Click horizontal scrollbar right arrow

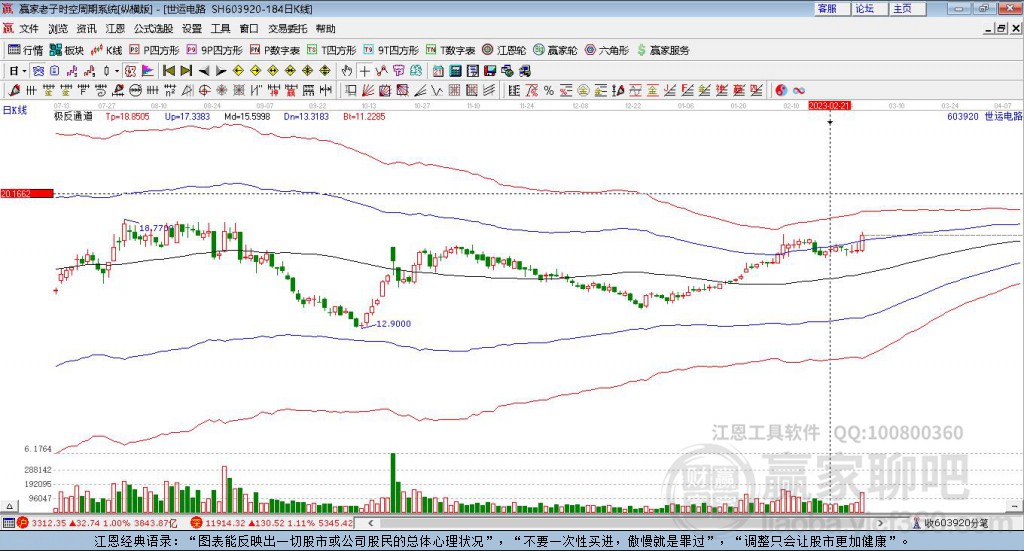tap(880, 523)
